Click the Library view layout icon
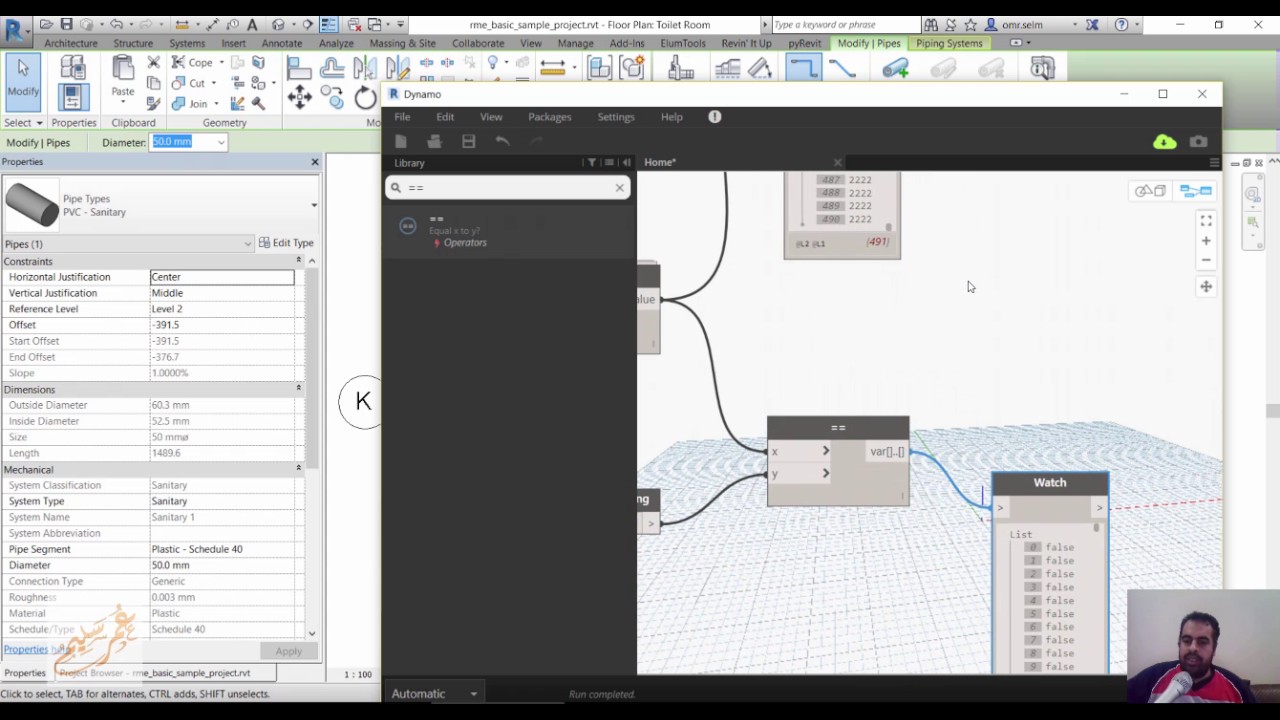The width and height of the screenshot is (1280, 720). 609,163
